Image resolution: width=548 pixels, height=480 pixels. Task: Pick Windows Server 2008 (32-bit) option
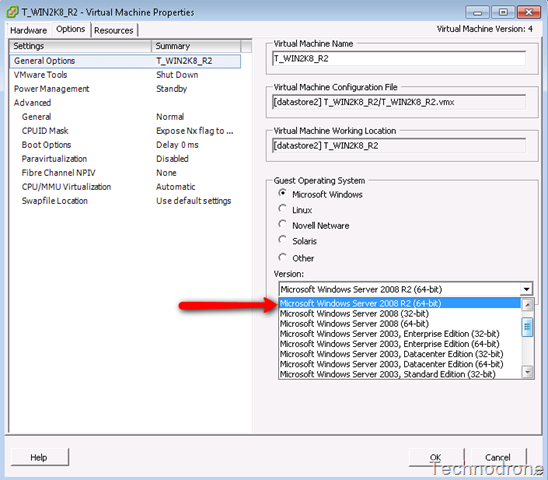400,313
